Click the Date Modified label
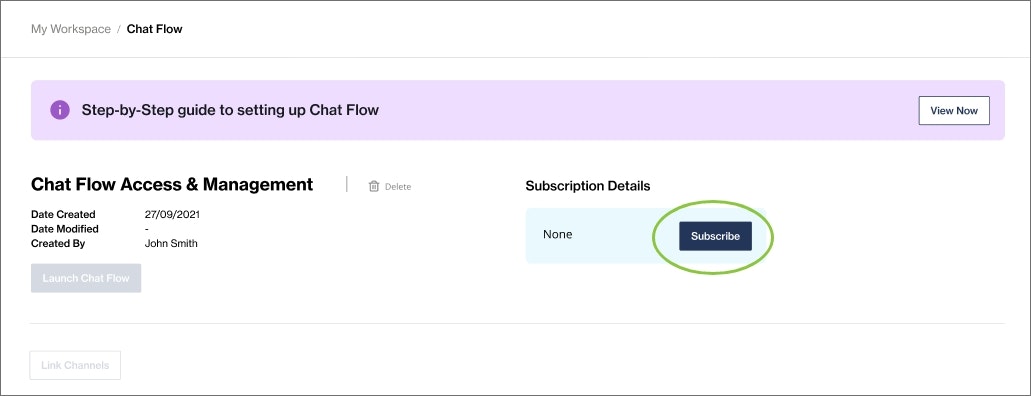The height and width of the screenshot is (396, 1031). click(x=65, y=229)
